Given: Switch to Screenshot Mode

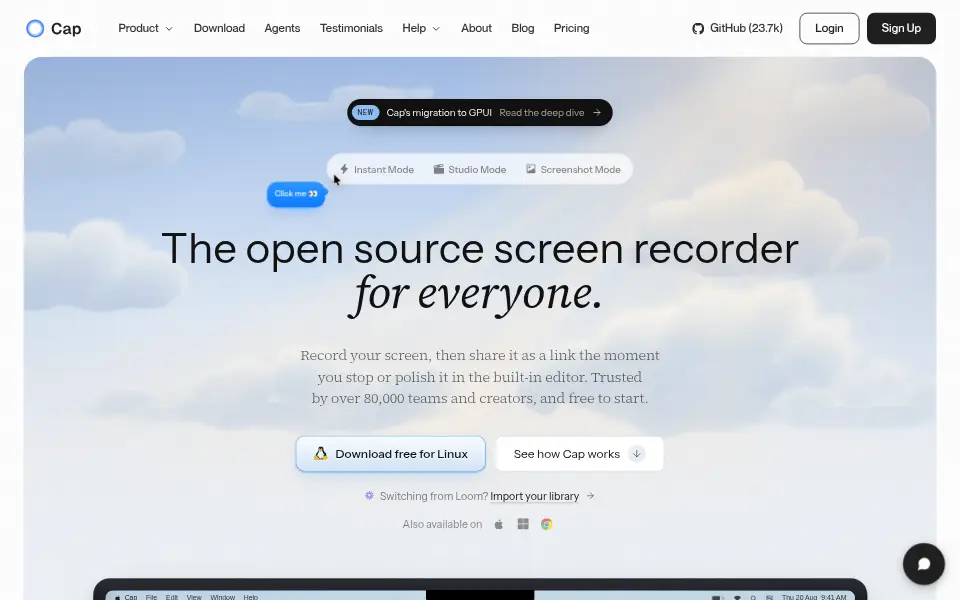Looking at the screenshot, I should 574,170.
